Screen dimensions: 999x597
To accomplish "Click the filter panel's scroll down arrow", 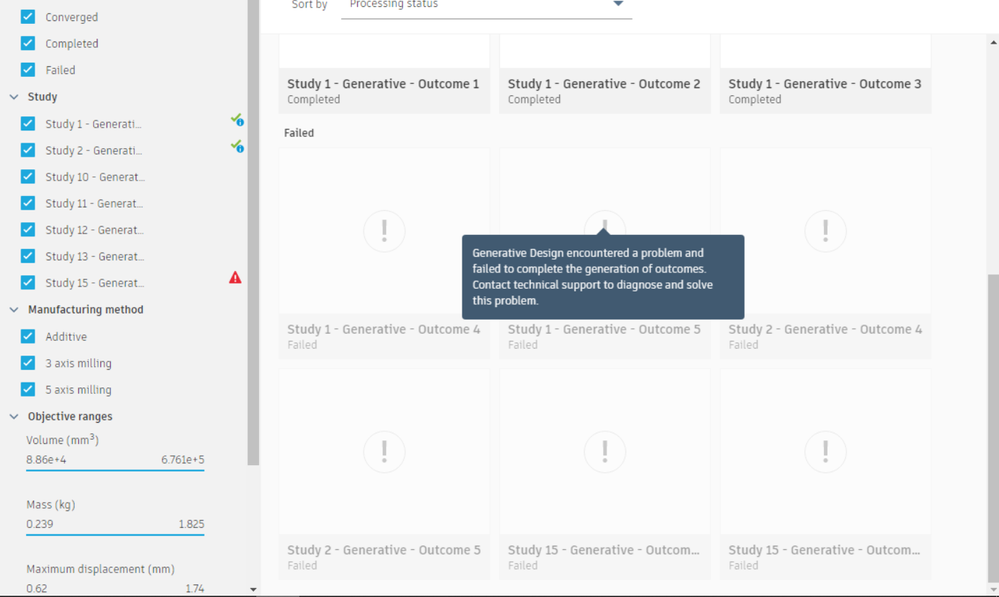I will coord(253,589).
